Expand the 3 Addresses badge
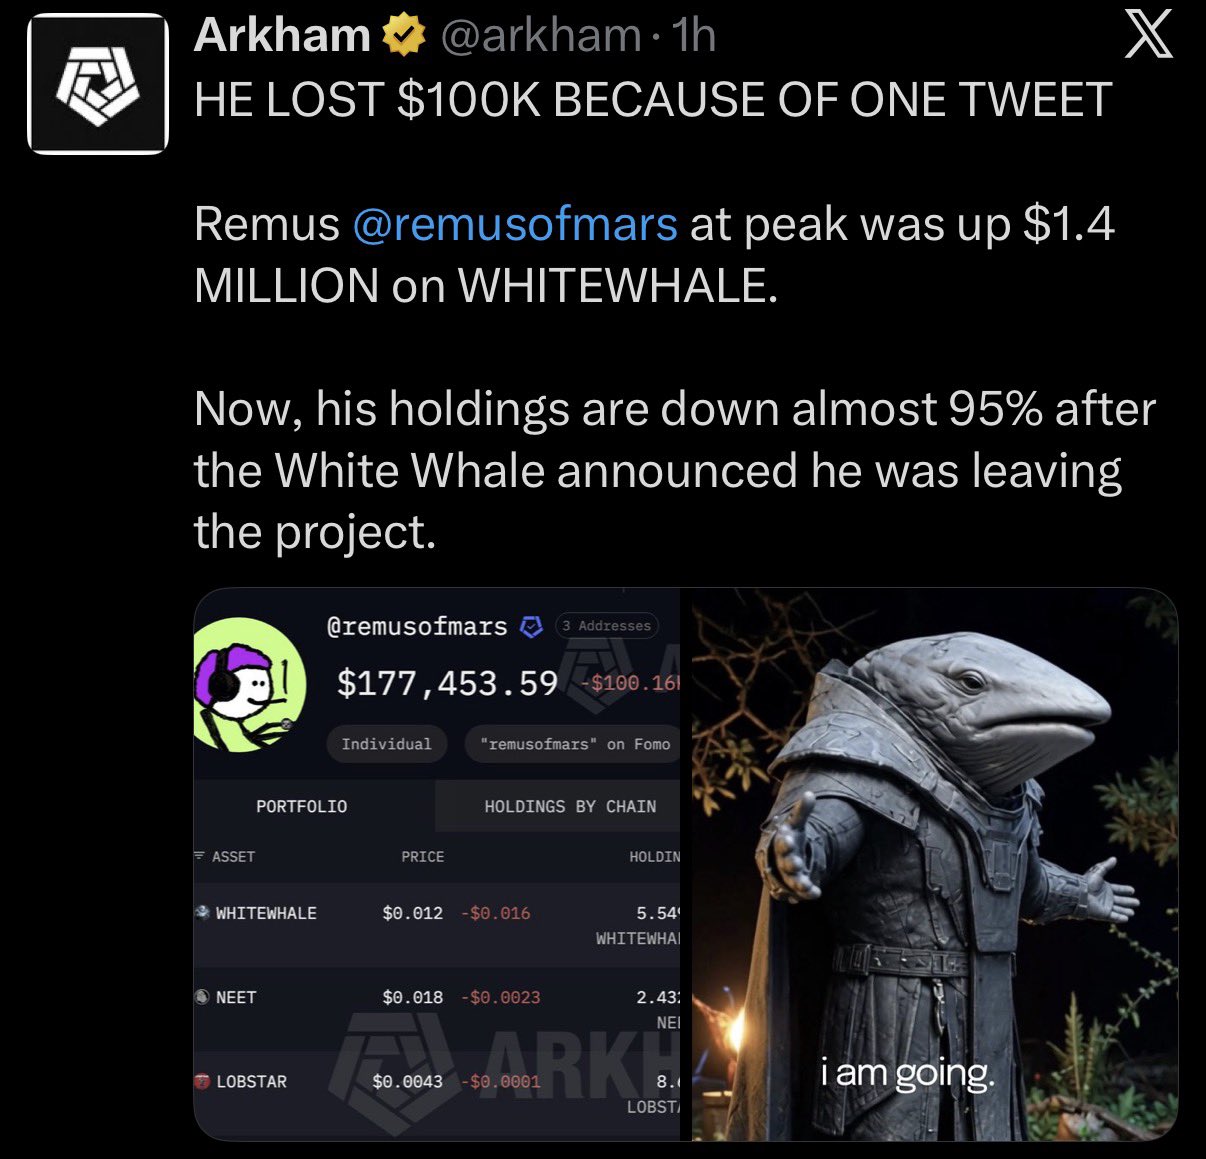 click(606, 626)
